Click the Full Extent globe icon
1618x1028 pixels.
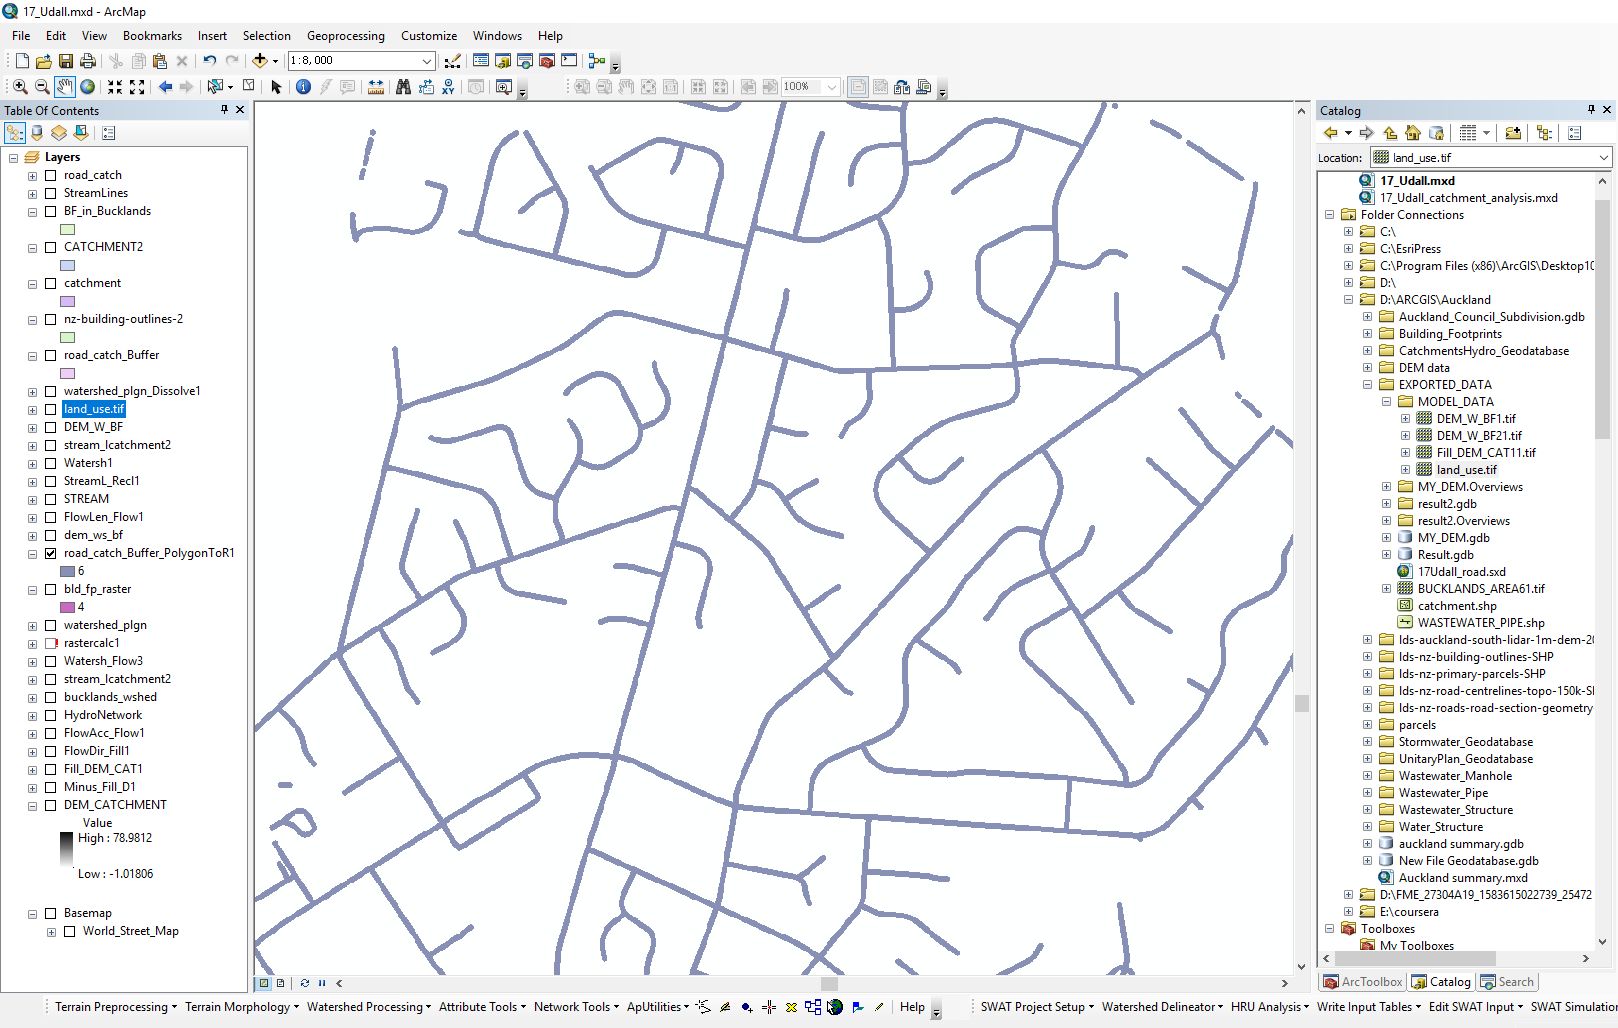[x=88, y=87]
